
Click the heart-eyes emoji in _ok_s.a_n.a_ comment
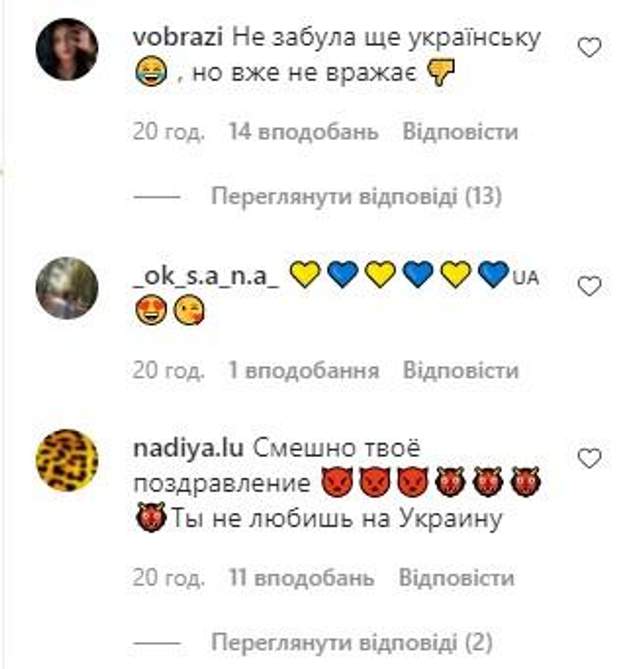coord(151,310)
